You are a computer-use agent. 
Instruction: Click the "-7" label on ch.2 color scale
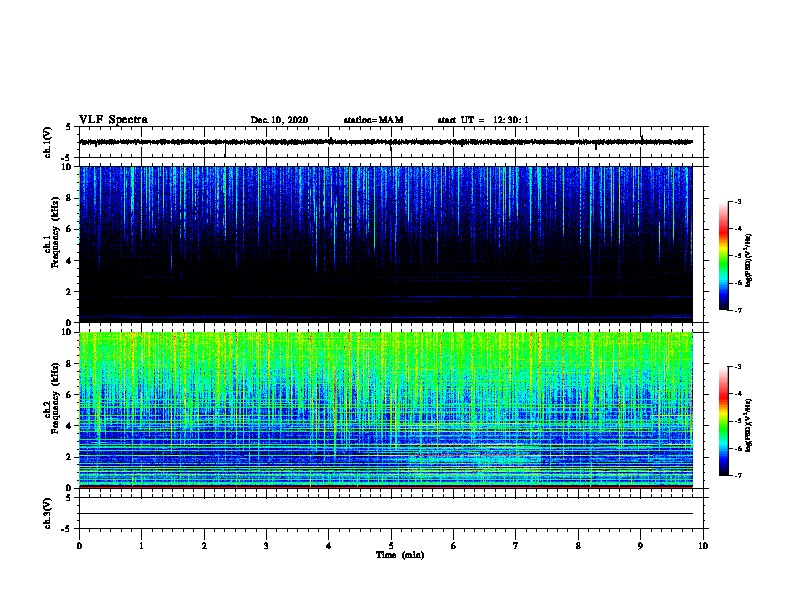pos(737,476)
